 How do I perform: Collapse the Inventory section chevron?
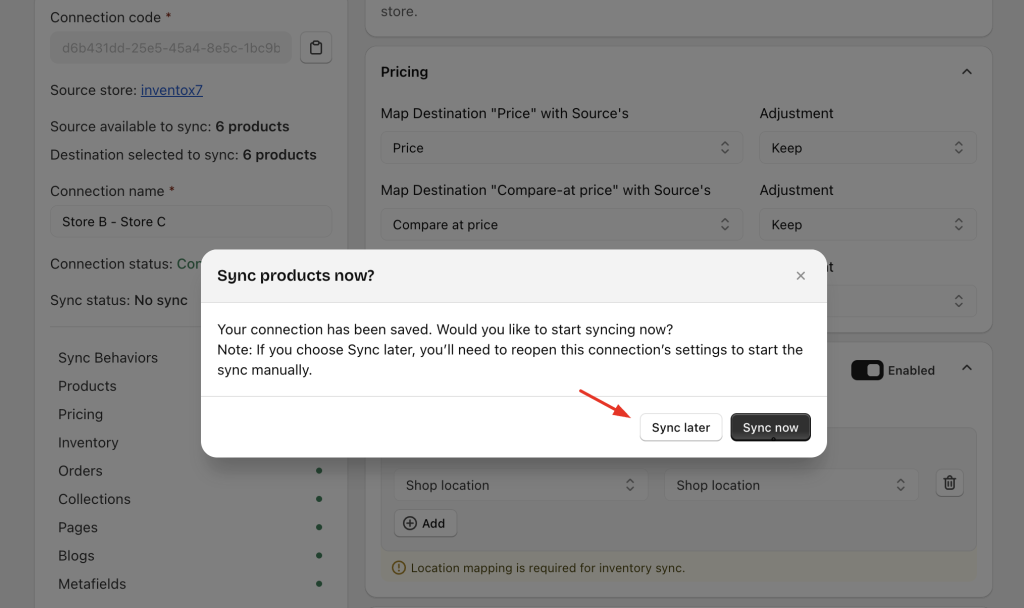966,369
